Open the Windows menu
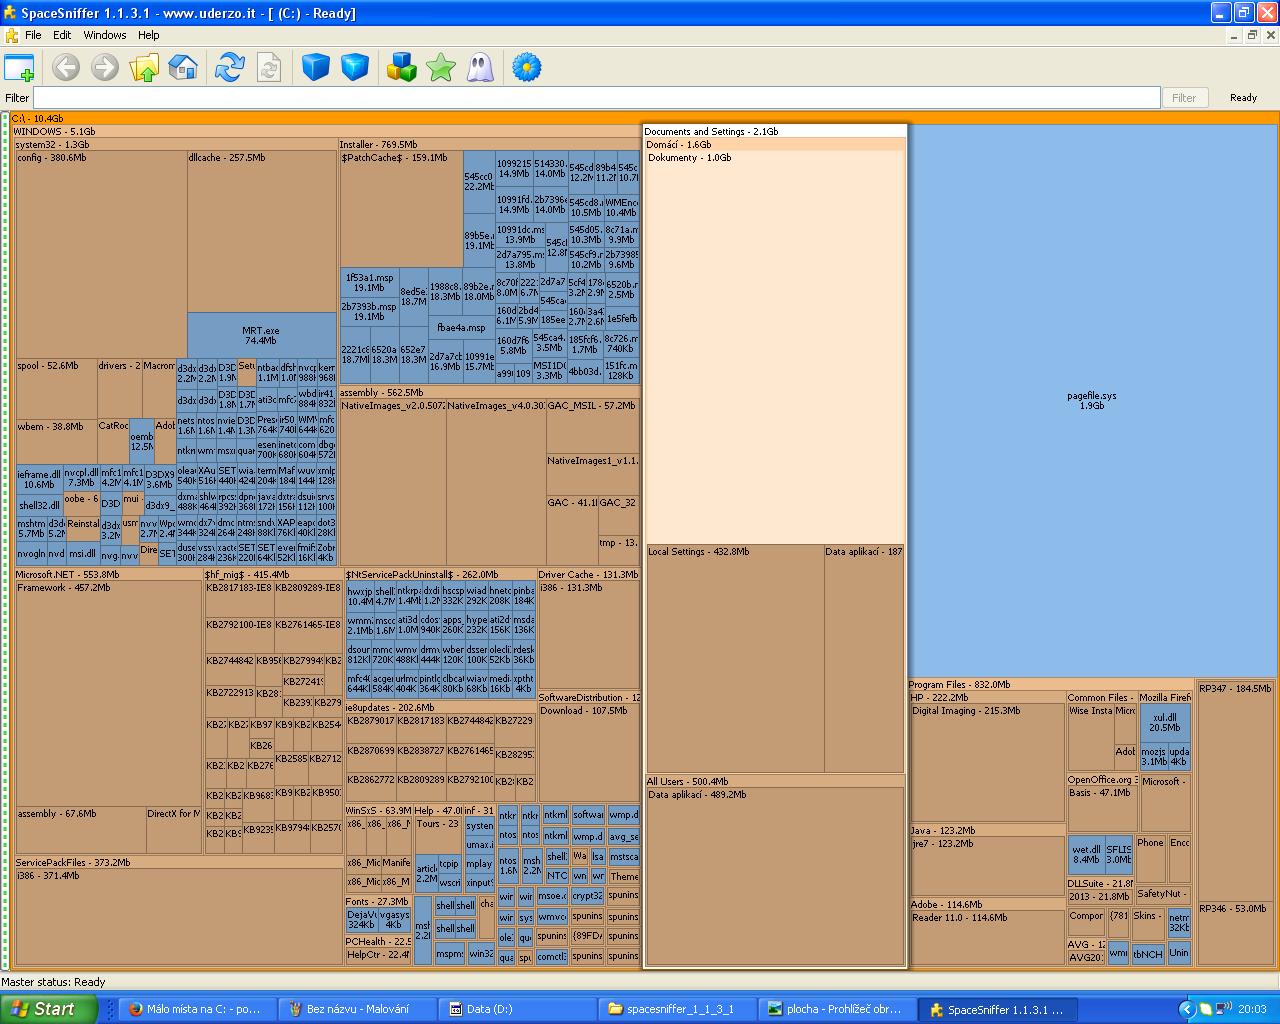 click(x=105, y=35)
